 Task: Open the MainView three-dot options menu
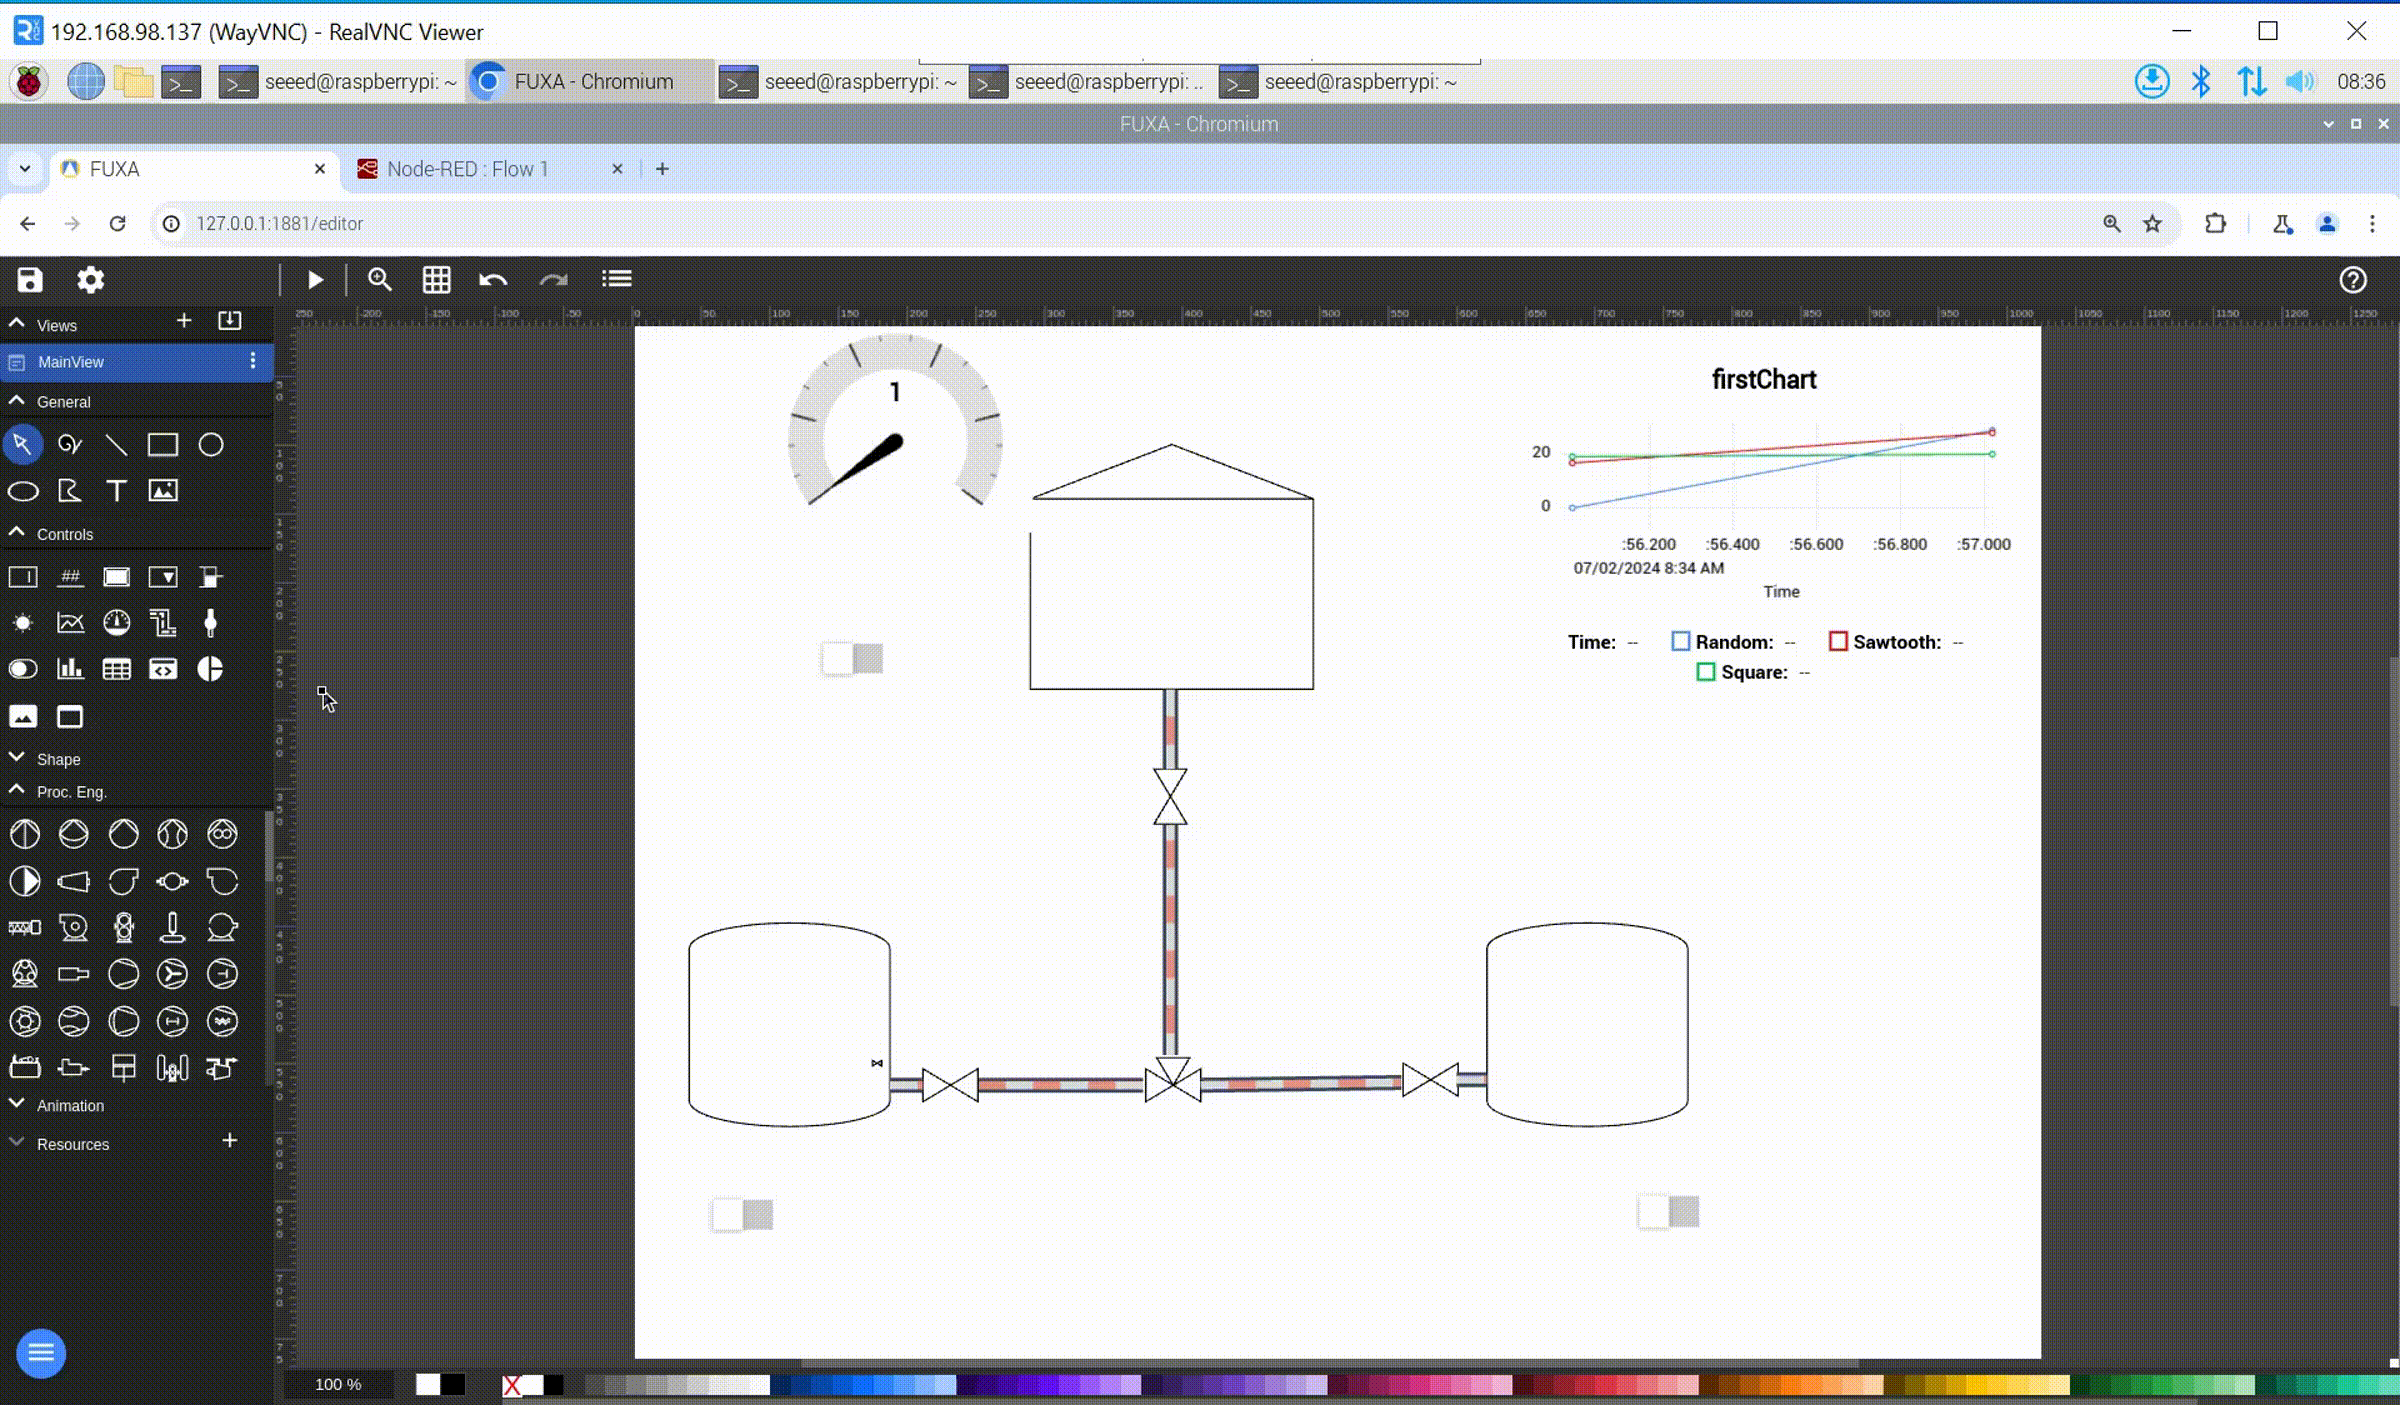(252, 361)
